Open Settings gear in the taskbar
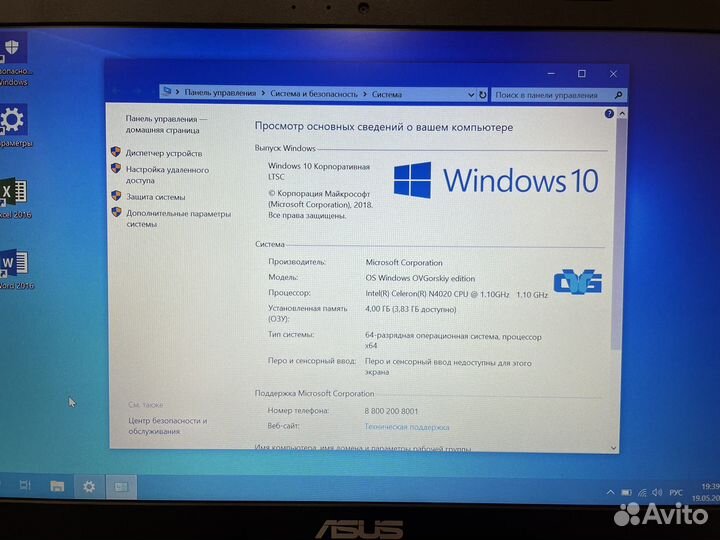The image size is (720, 540). (89, 486)
